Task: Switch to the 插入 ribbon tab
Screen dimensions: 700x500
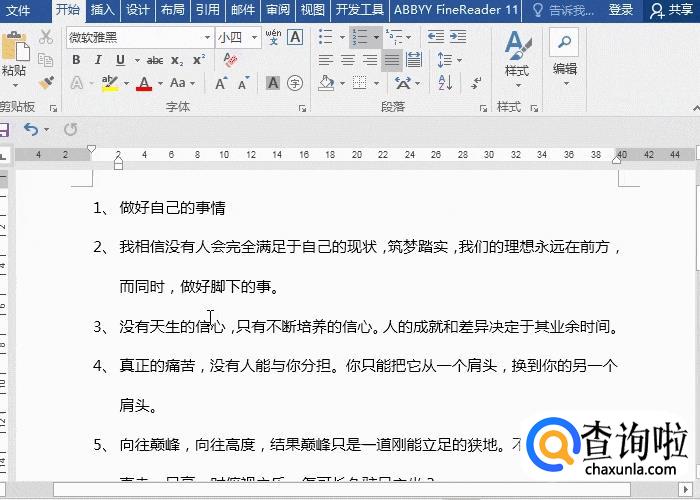Action: [x=102, y=10]
